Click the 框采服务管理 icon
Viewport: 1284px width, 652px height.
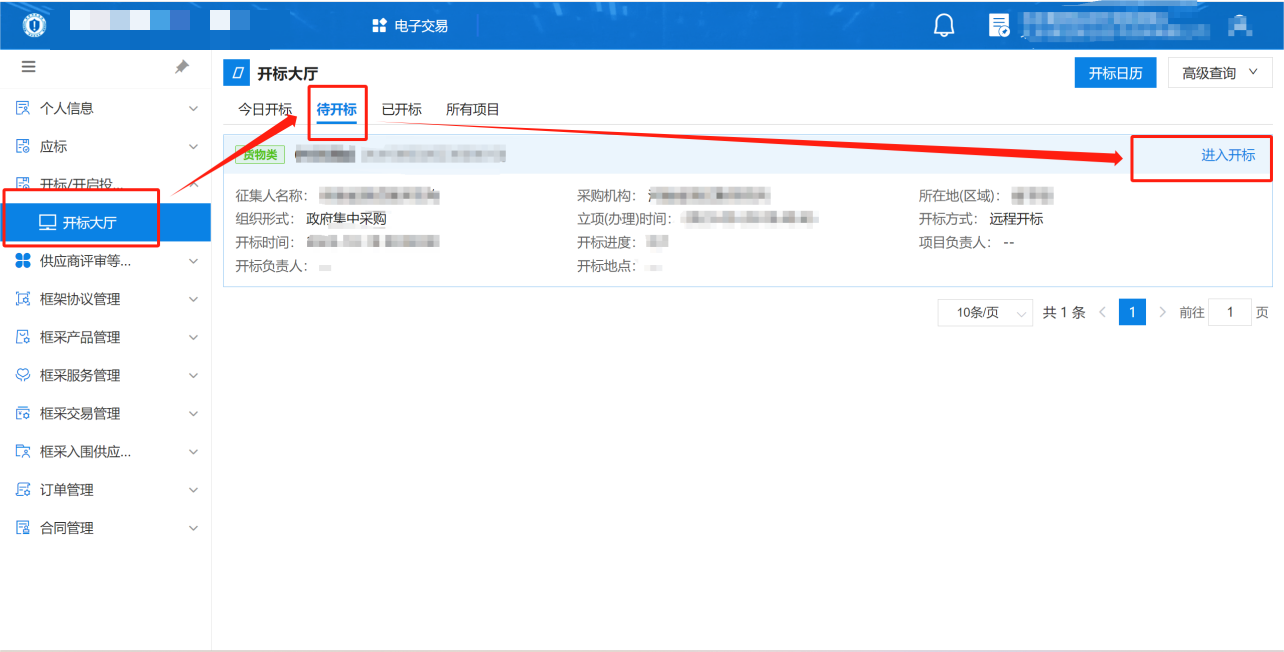click(23, 375)
